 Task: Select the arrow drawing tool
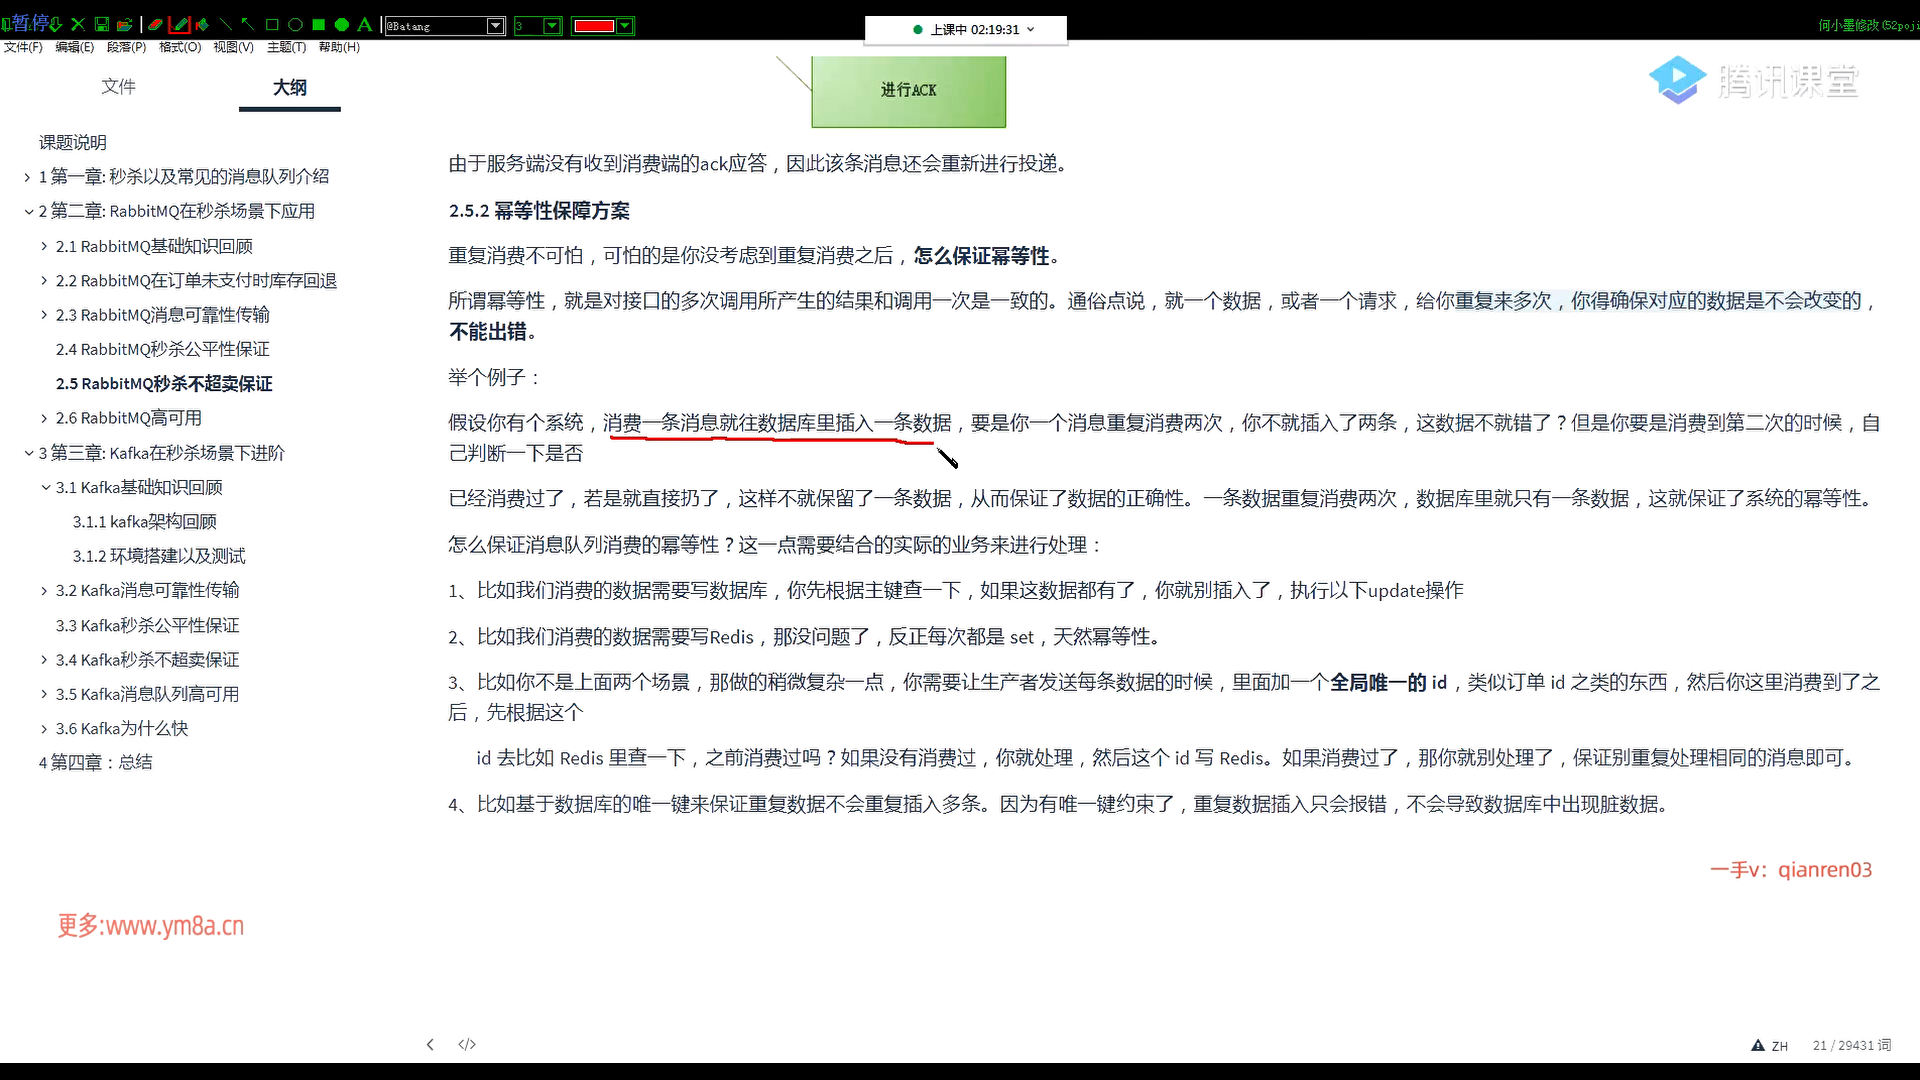pos(248,25)
